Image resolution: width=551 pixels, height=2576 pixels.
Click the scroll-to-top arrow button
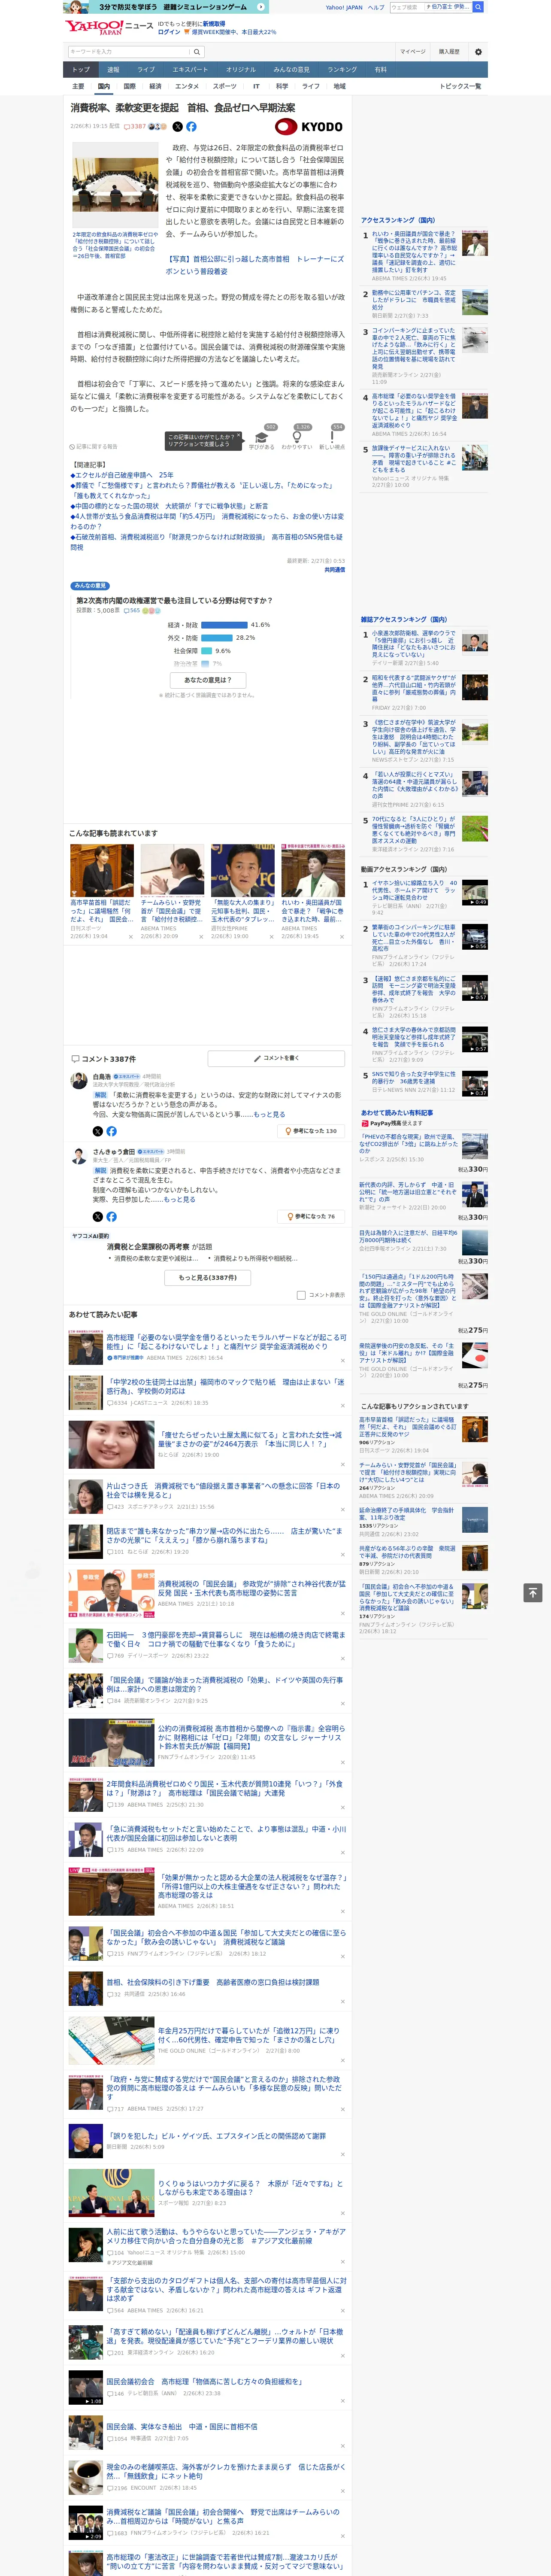[533, 1592]
